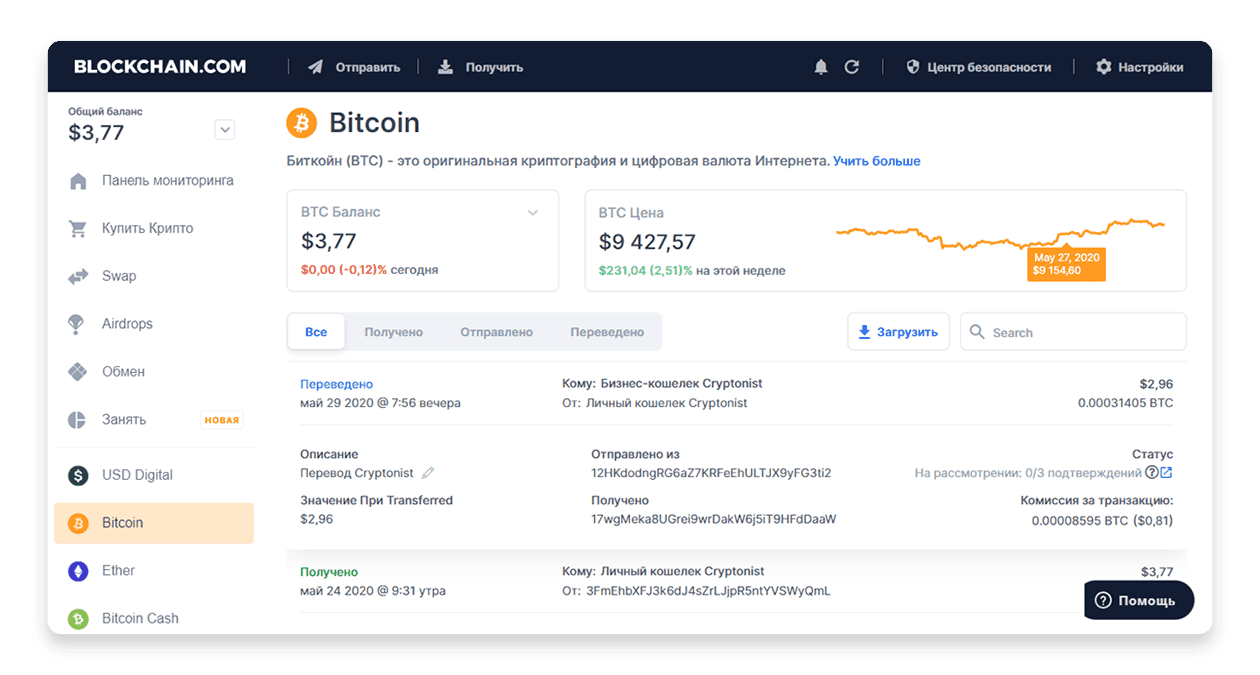Click the May 27, 2020 chart tooltip
Viewport: 1260px width, 675px height.
click(1066, 264)
